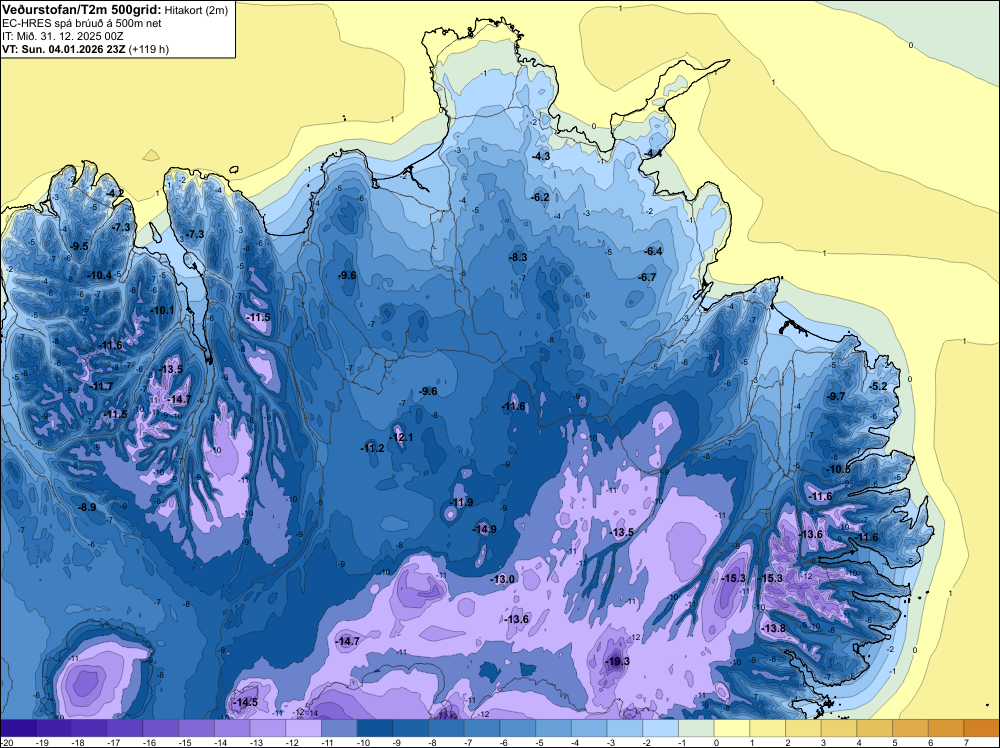This screenshot has height=748, width=1000.
Task: Click the legend swatch between 4 and 5
Action: [875, 728]
